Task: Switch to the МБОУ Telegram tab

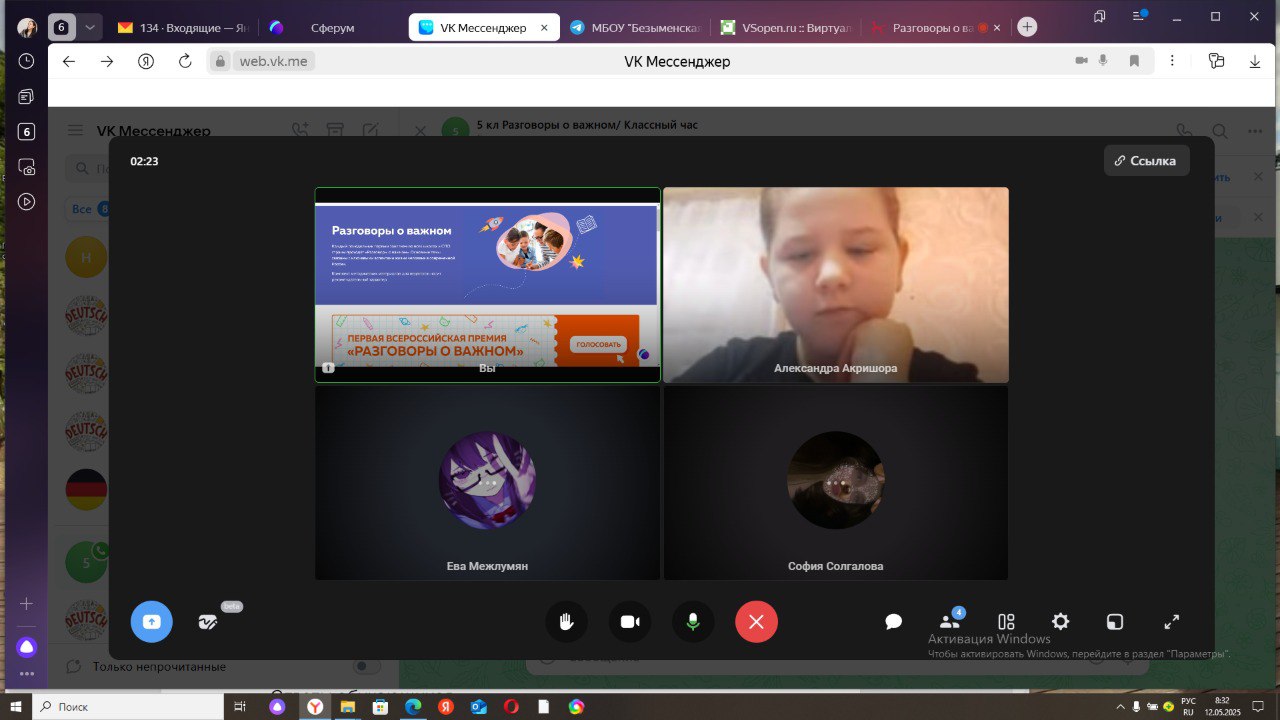Action: tap(635, 28)
